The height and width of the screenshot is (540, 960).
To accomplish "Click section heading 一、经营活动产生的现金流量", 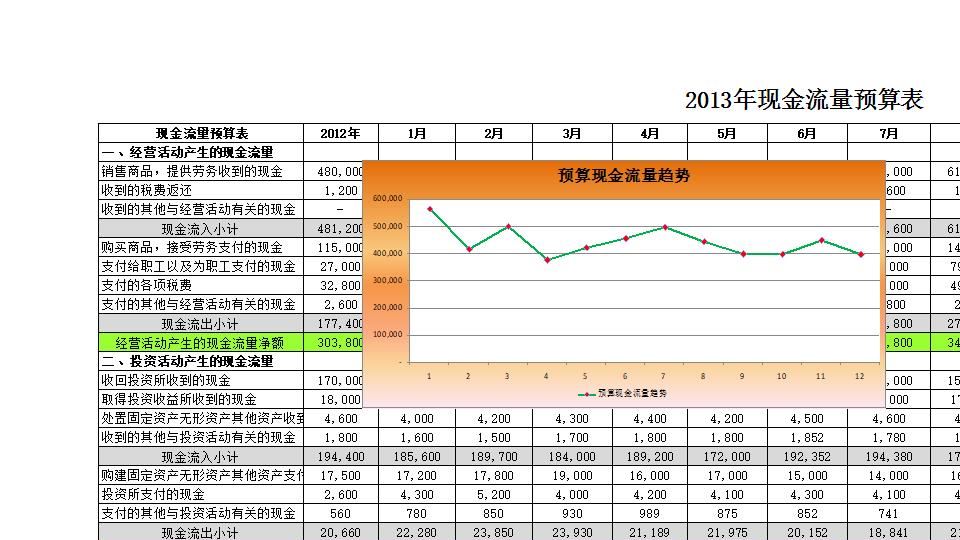I will (x=187, y=152).
